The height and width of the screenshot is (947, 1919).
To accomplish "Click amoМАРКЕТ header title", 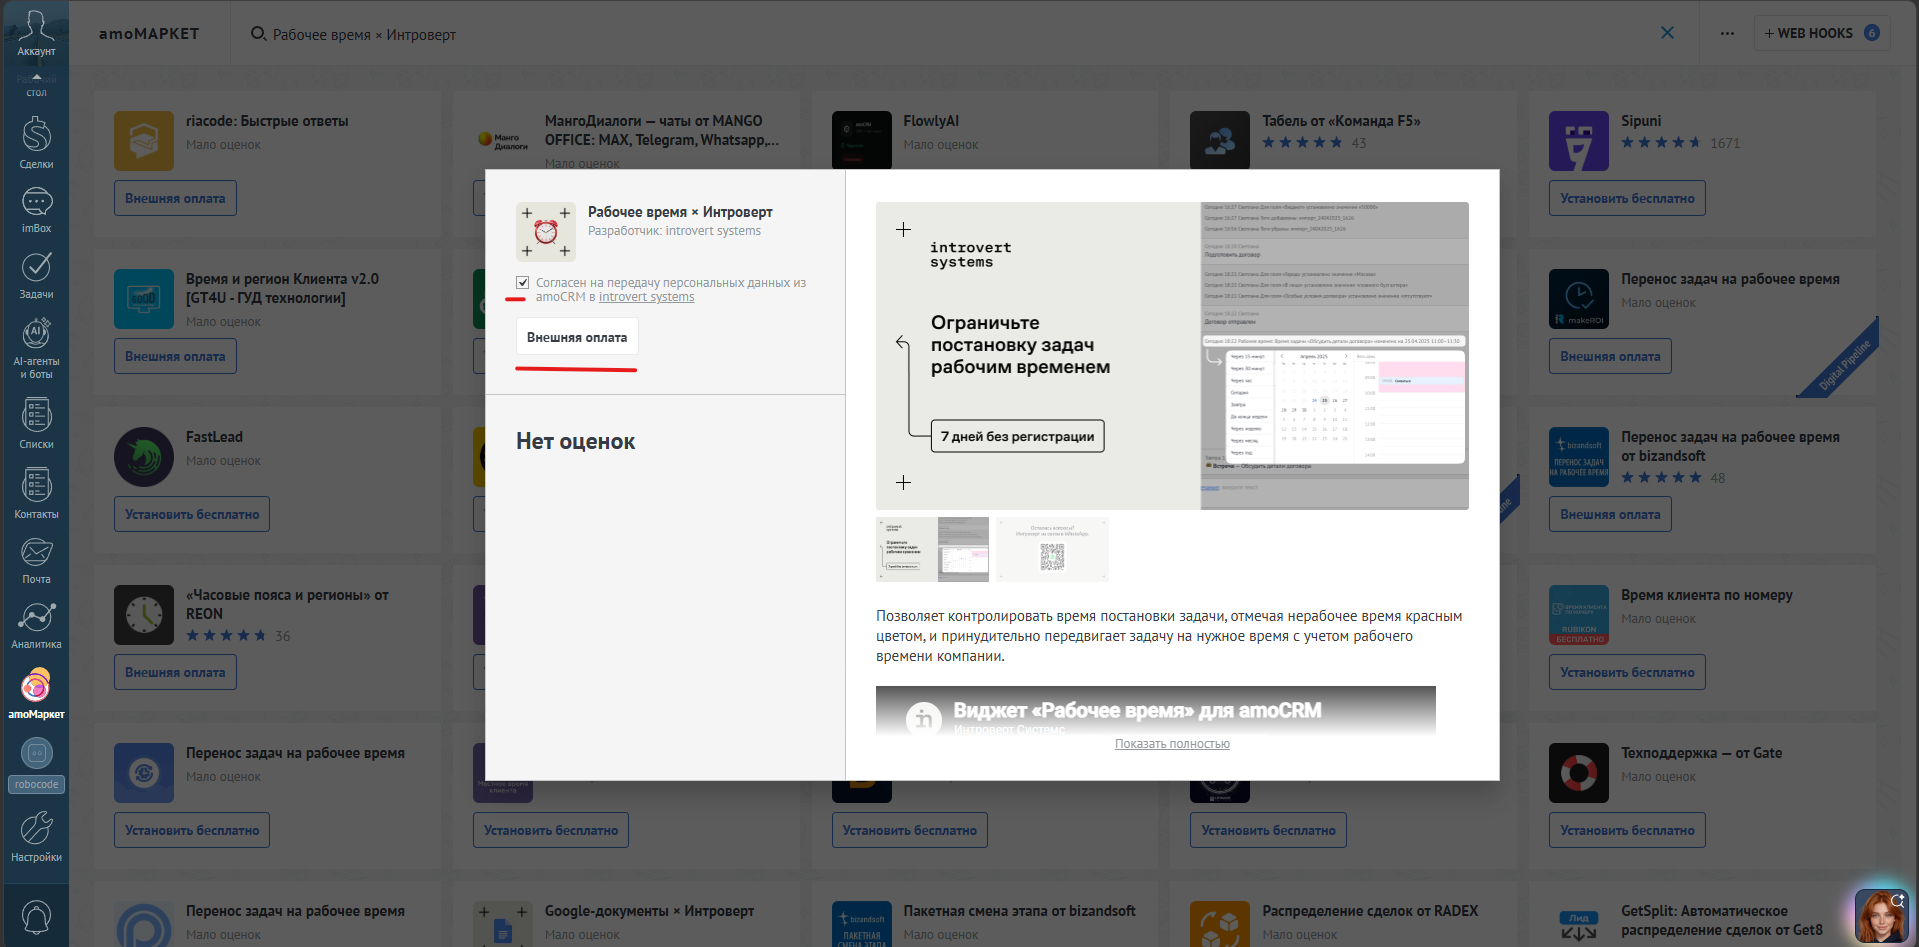I will point(149,34).
